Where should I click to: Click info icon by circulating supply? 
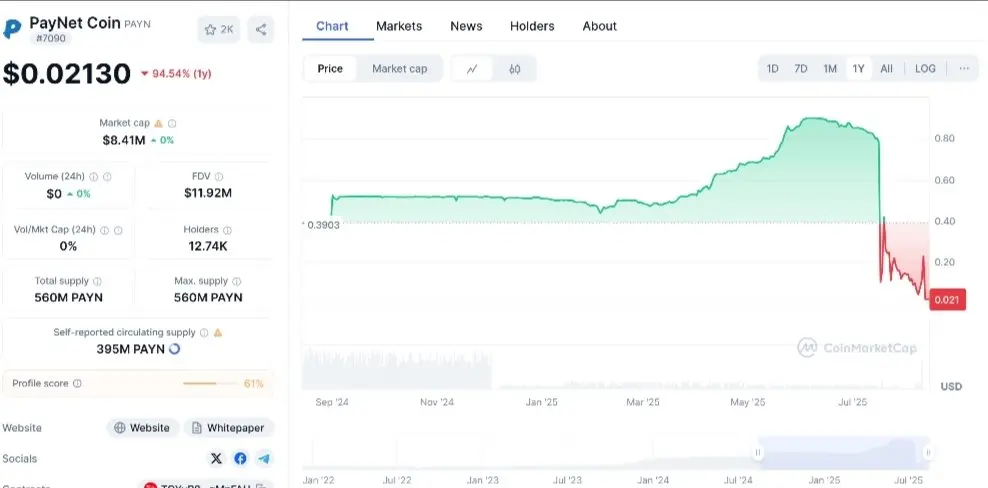(x=204, y=332)
